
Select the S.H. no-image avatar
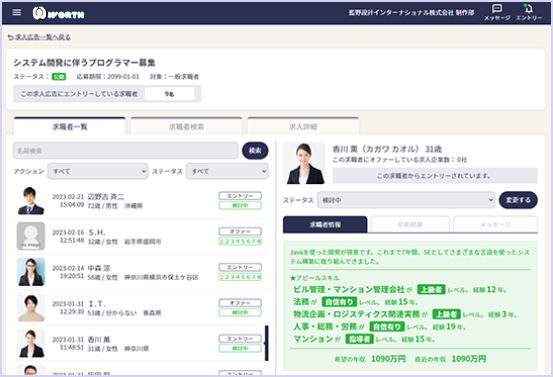click(x=31, y=236)
